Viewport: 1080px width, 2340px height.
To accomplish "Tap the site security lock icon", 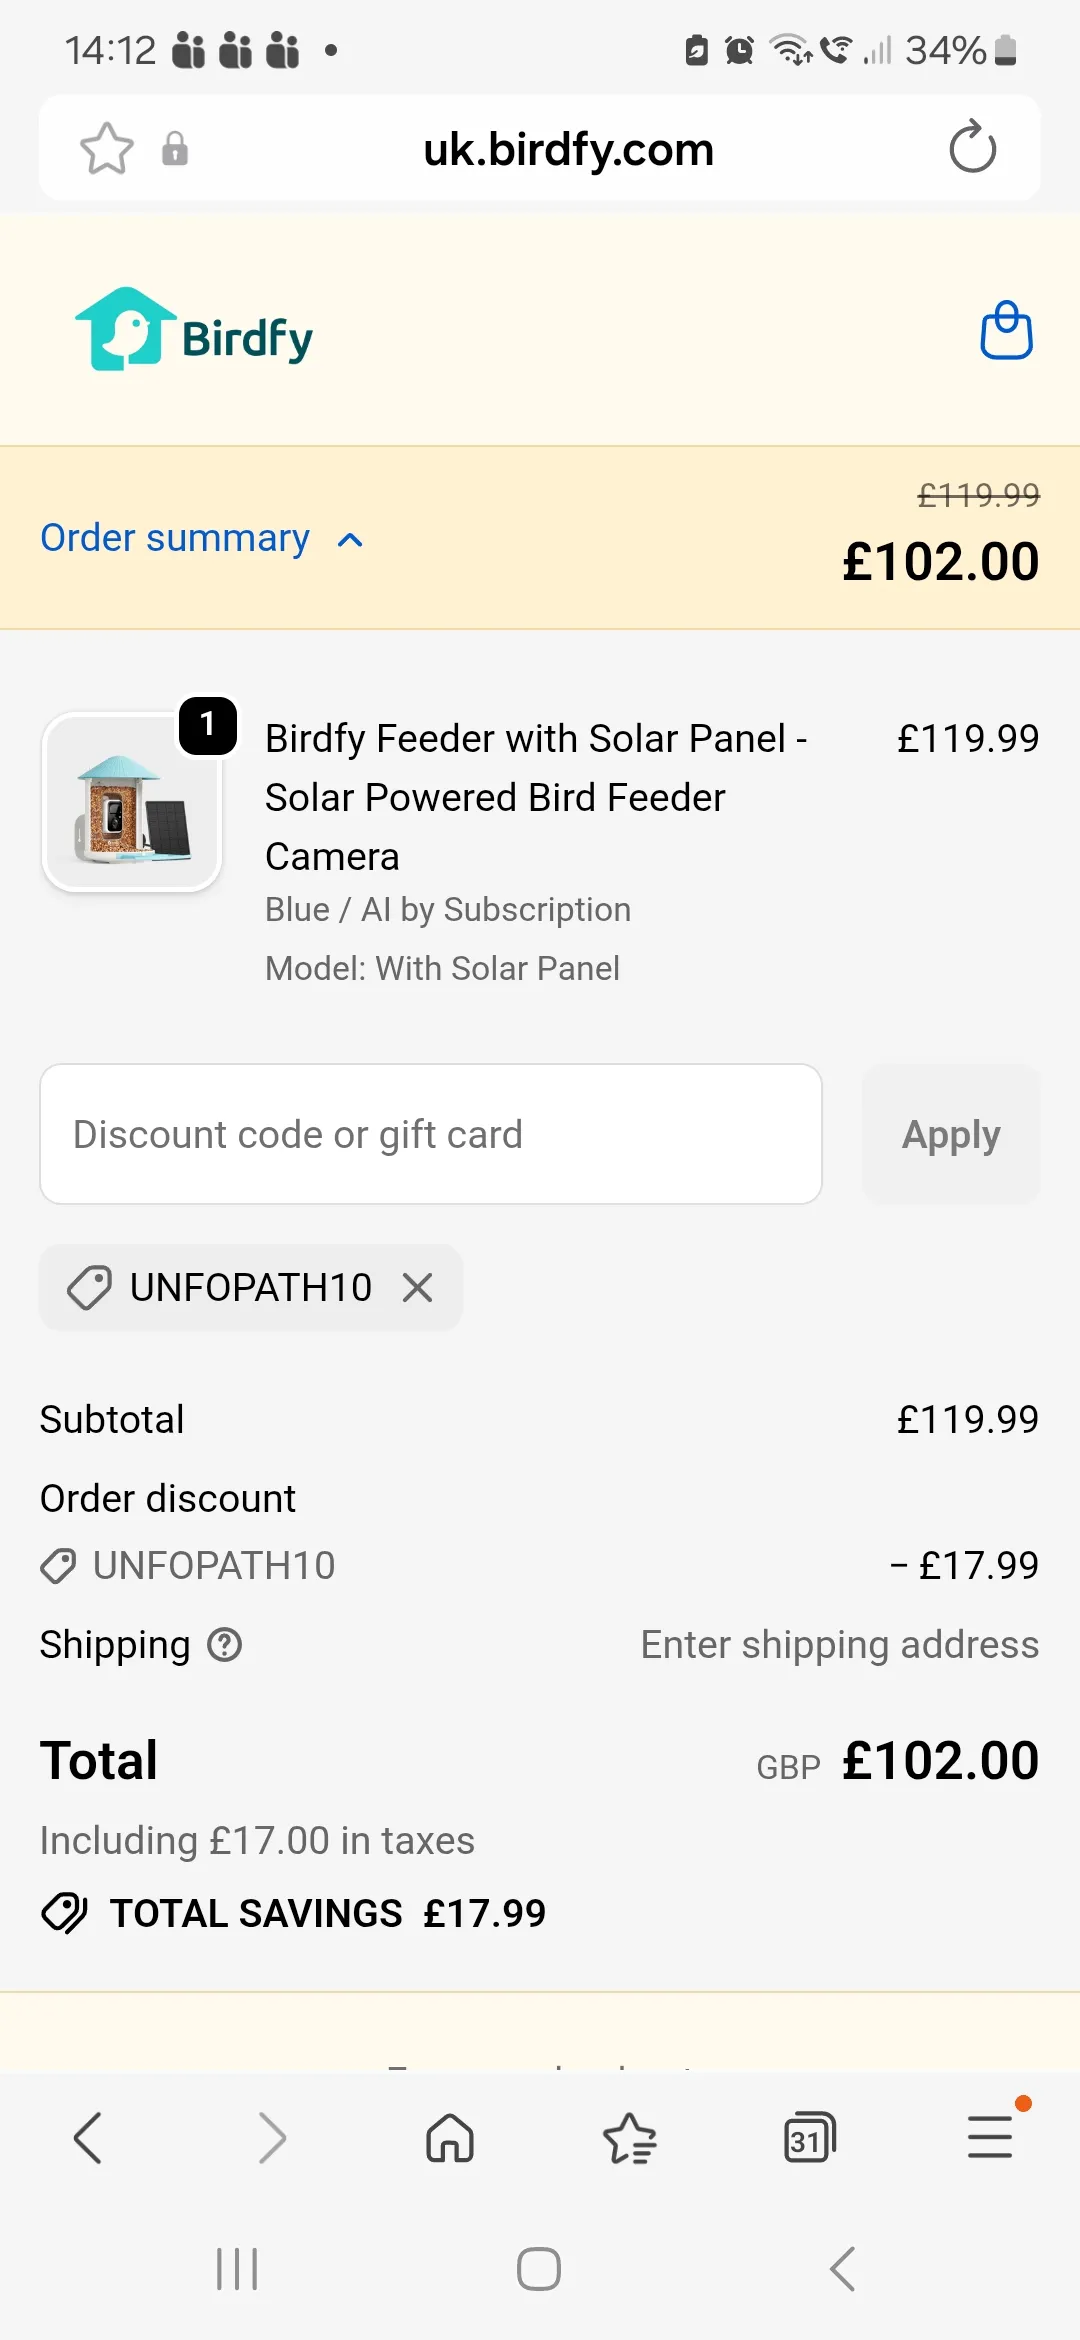I will point(175,149).
